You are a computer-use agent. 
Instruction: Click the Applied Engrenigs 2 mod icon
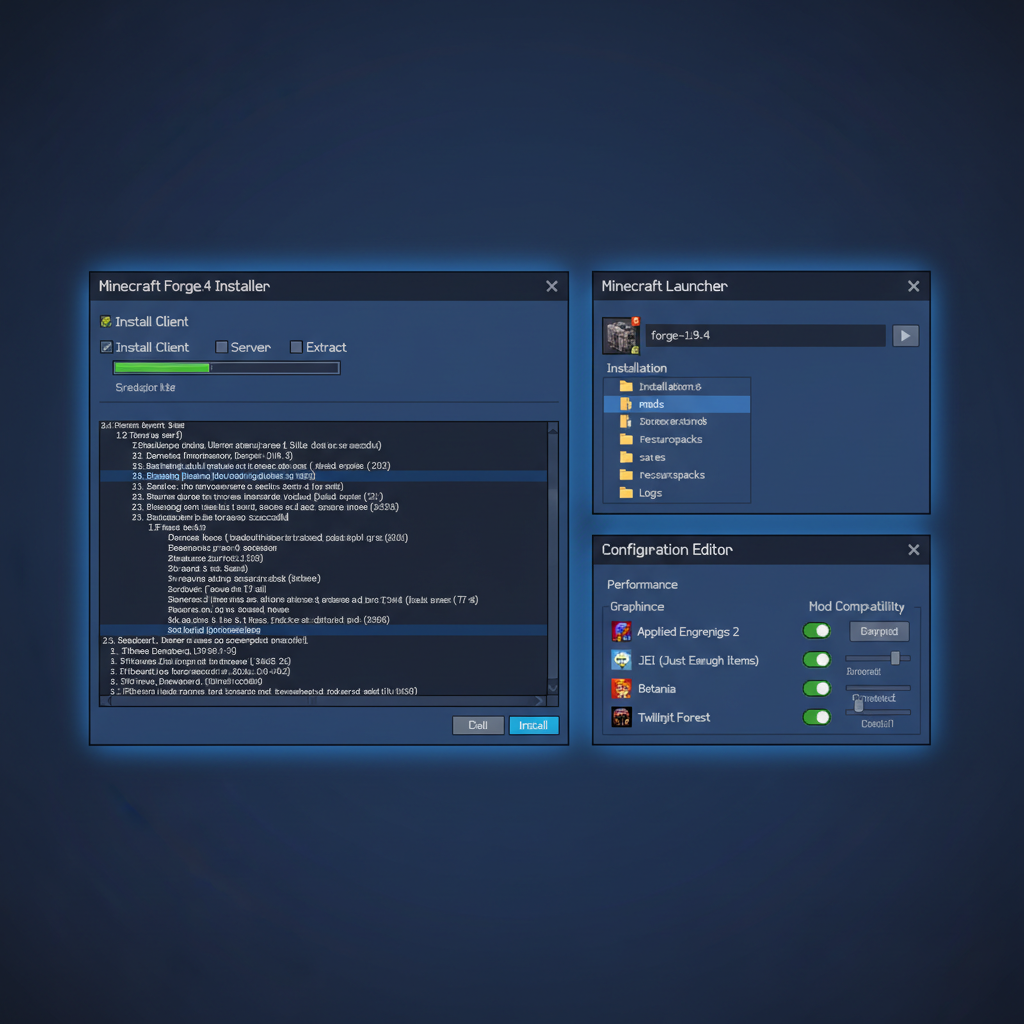(x=621, y=632)
